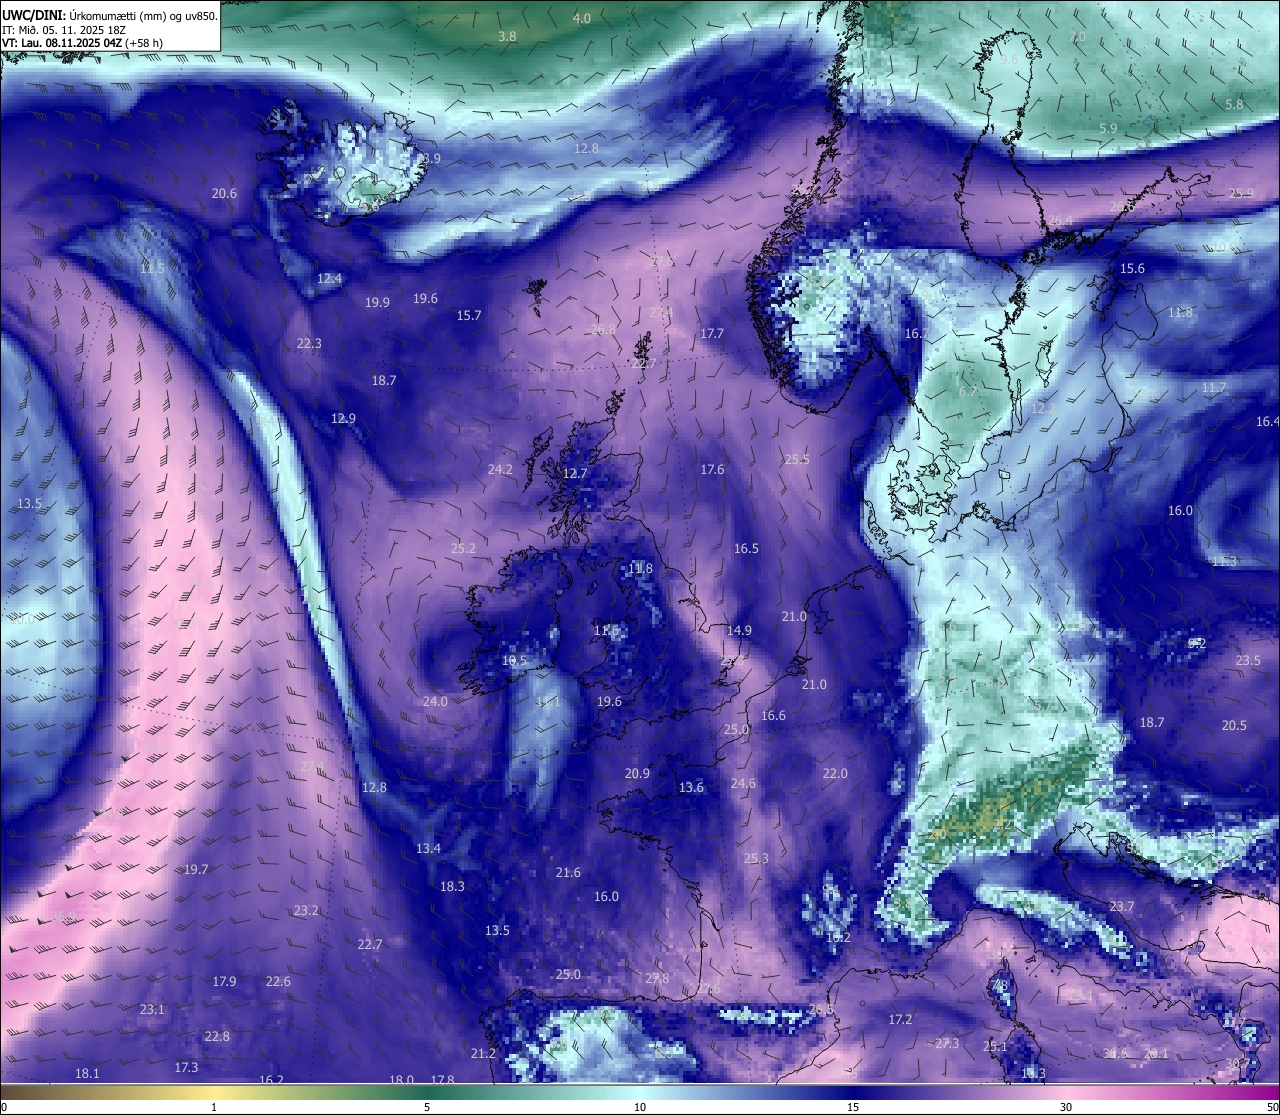
Task: Click the map value 21.6
Action: pyautogui.click(x=568, y=873)
